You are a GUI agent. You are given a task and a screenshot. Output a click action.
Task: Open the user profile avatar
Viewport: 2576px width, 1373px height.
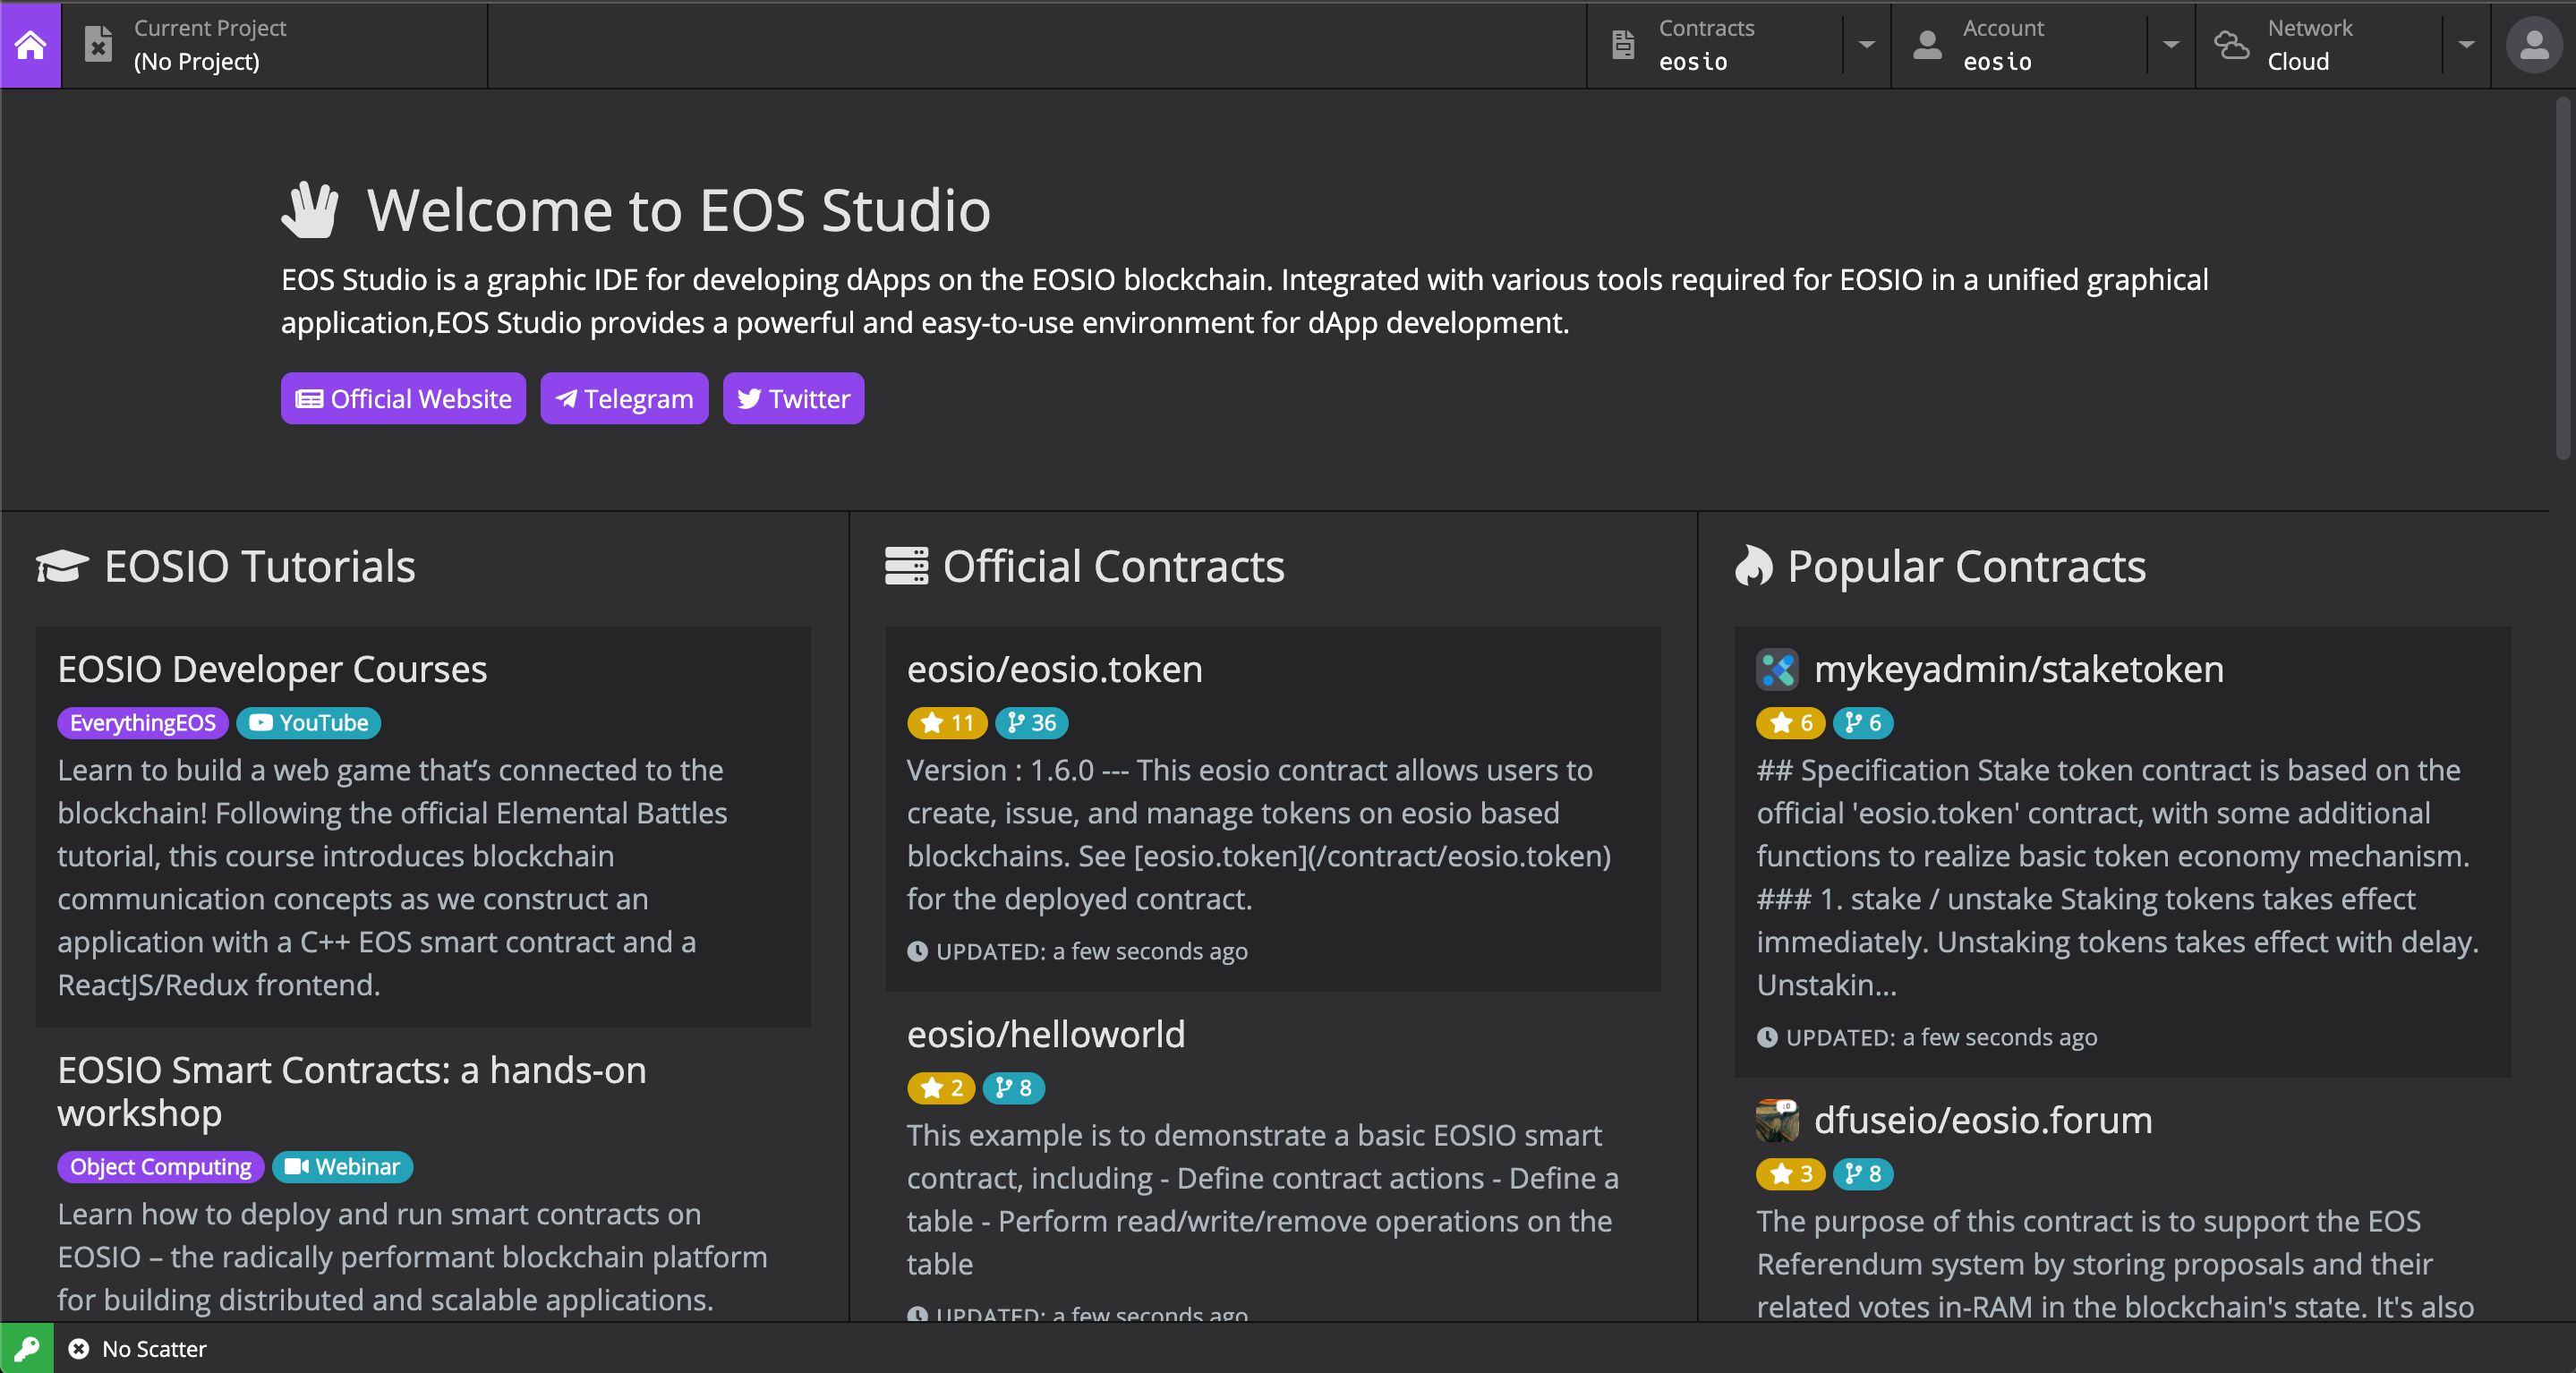tap(2534, 45)
